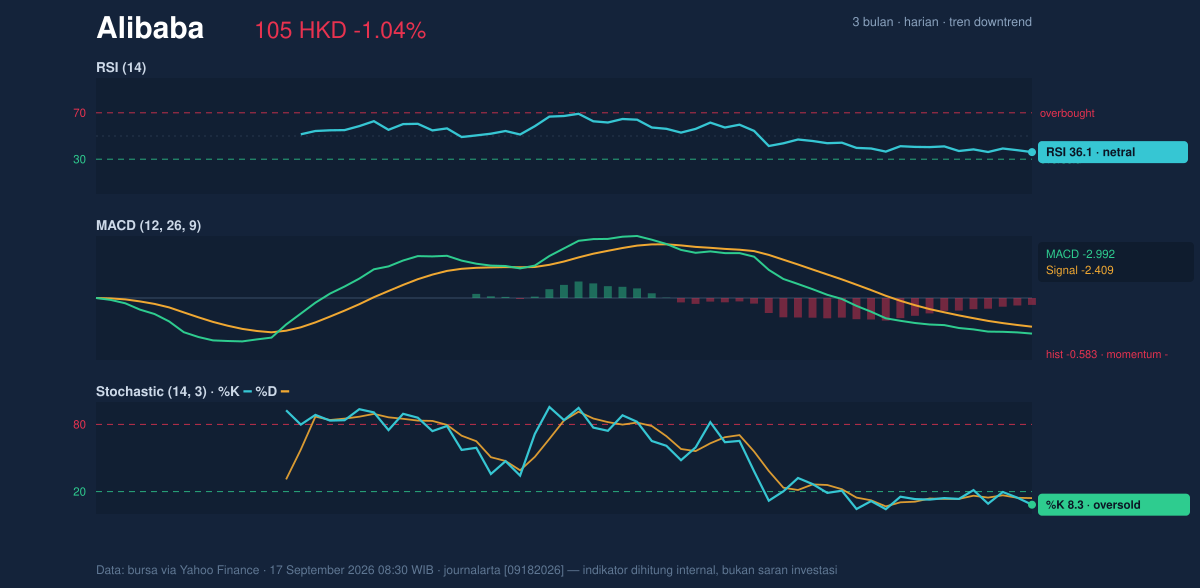
Task: Click the RSI line end-point dot
Action: coord(1032,152)
